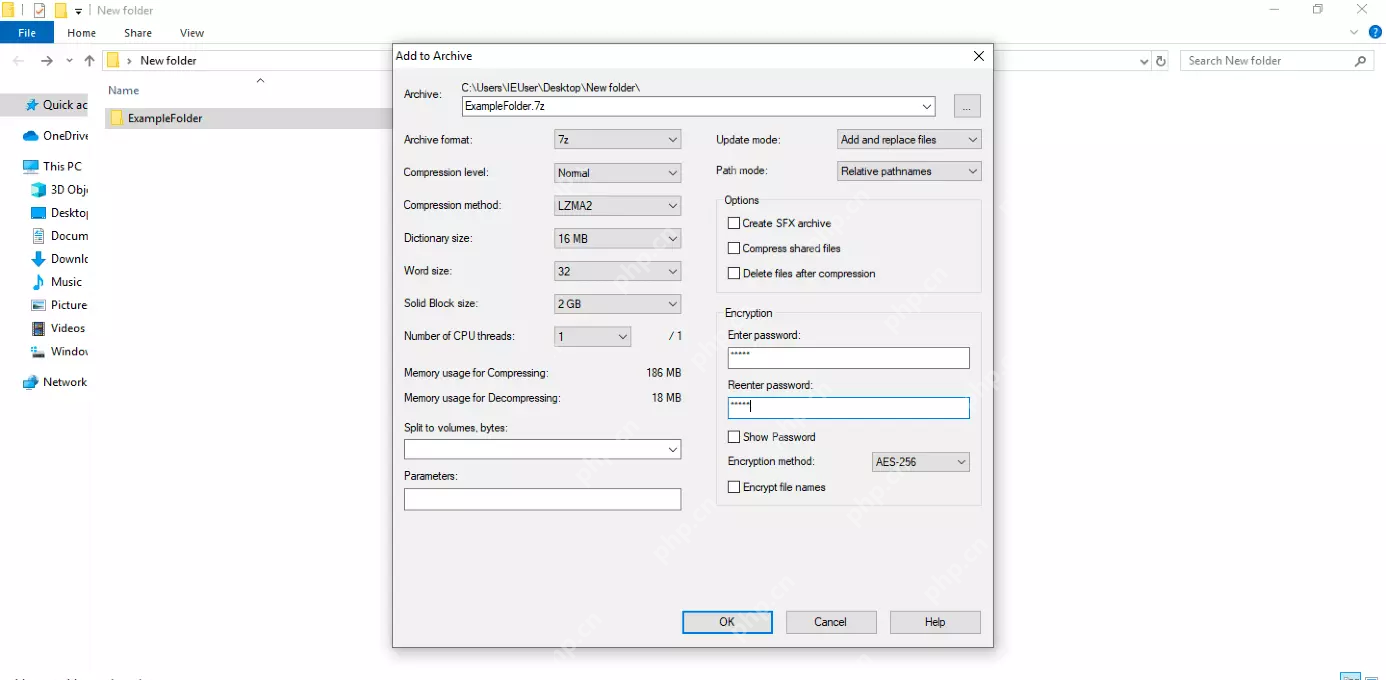Click the Videos film icon
This screenshot has height=680, width=1386.
(39, 328)
